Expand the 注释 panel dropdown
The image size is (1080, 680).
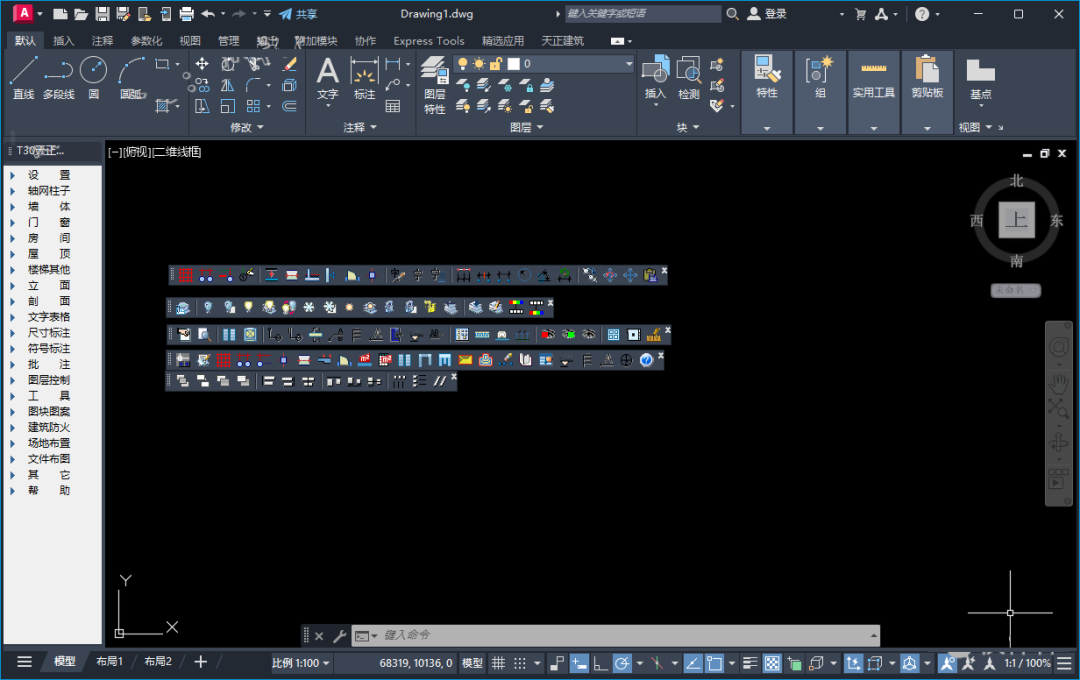pos(360,127)
